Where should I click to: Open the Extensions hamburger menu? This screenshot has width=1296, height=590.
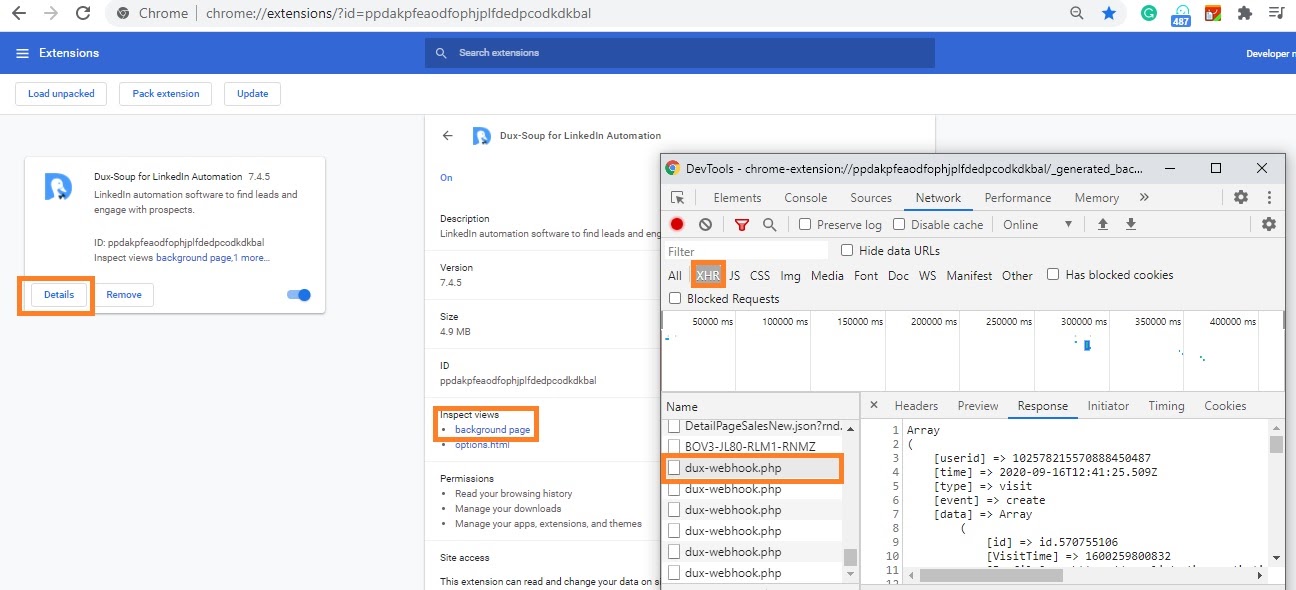(x=22, y=53)
